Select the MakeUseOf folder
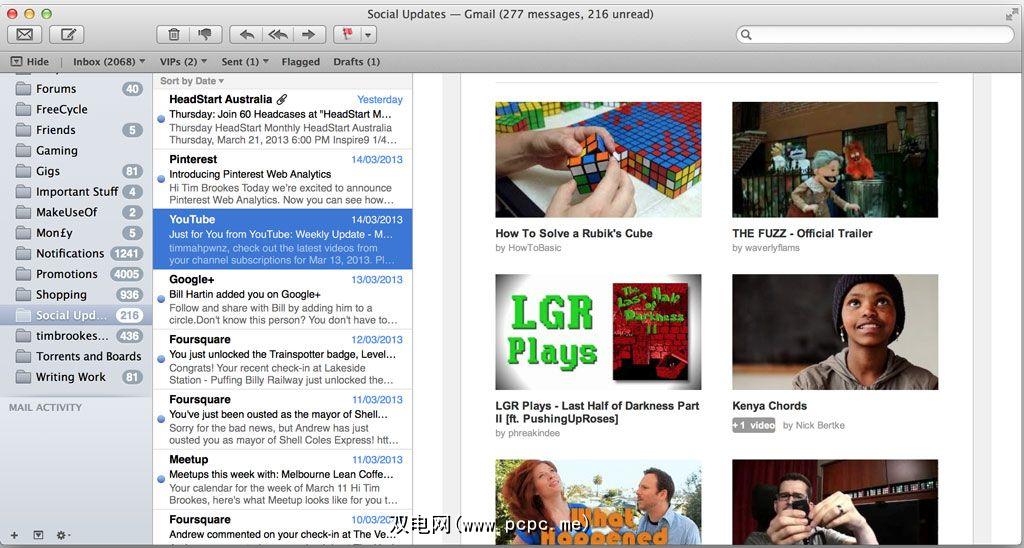This screenshot has height=548, width=1024. pyautogui.click(x=76, y=212)
